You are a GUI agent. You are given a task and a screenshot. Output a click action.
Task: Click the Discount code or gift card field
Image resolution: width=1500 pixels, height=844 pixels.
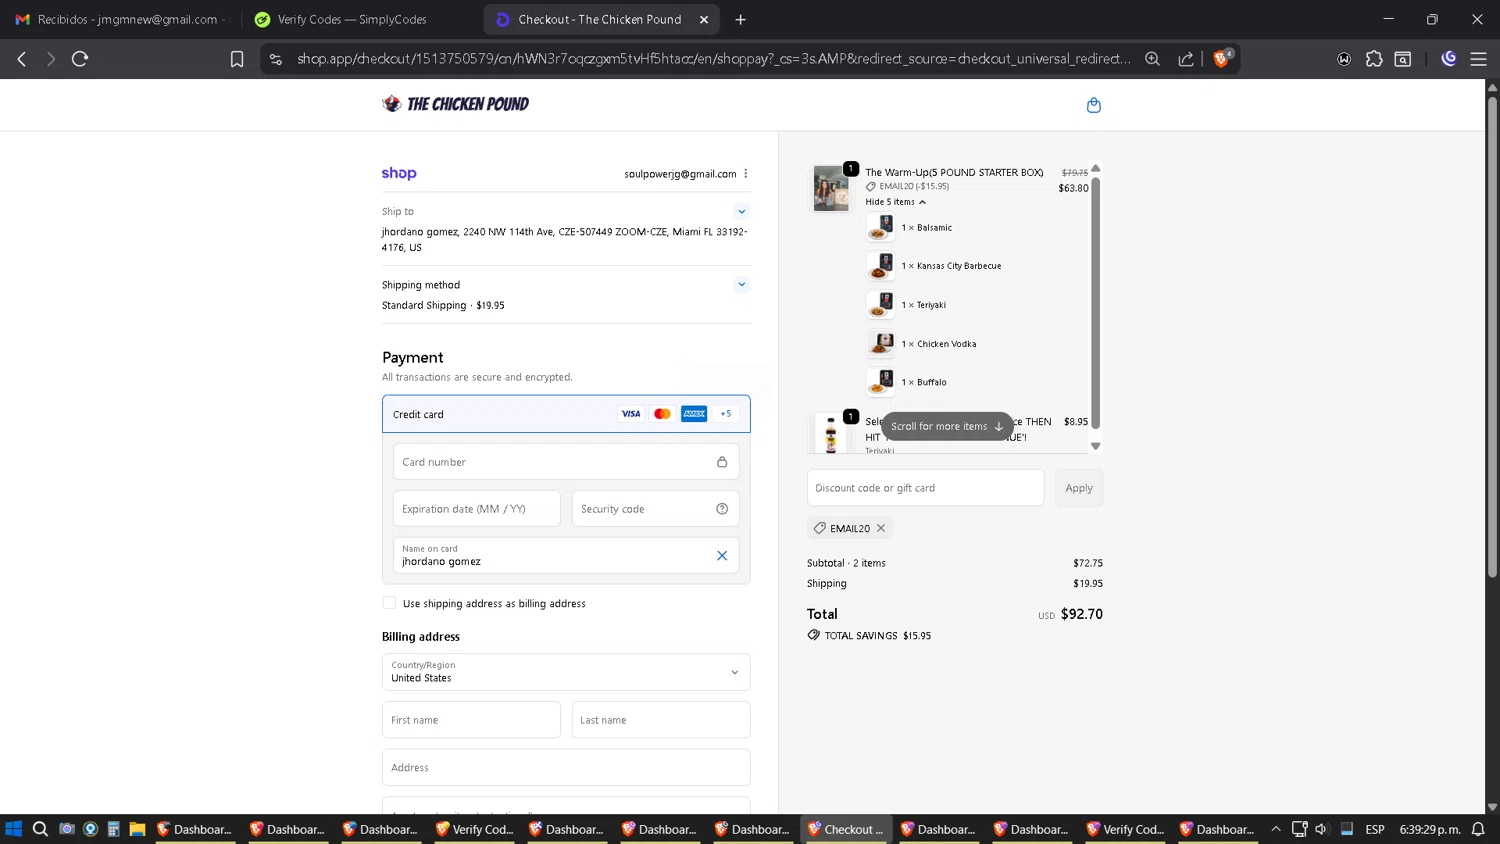925,488
